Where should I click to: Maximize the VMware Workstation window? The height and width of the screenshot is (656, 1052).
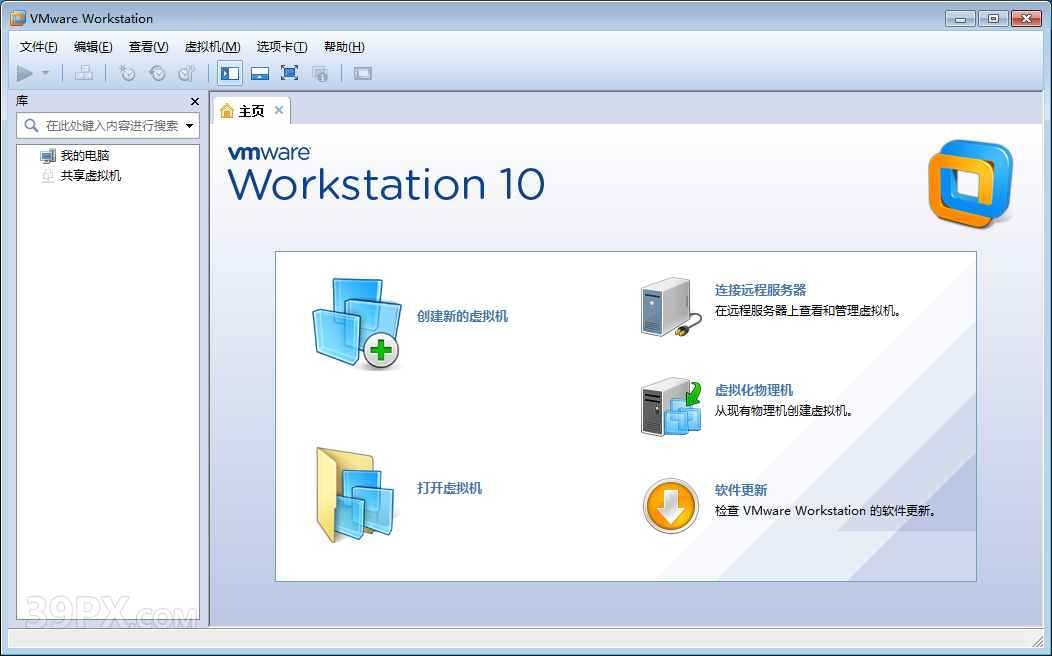pos(993,18)
